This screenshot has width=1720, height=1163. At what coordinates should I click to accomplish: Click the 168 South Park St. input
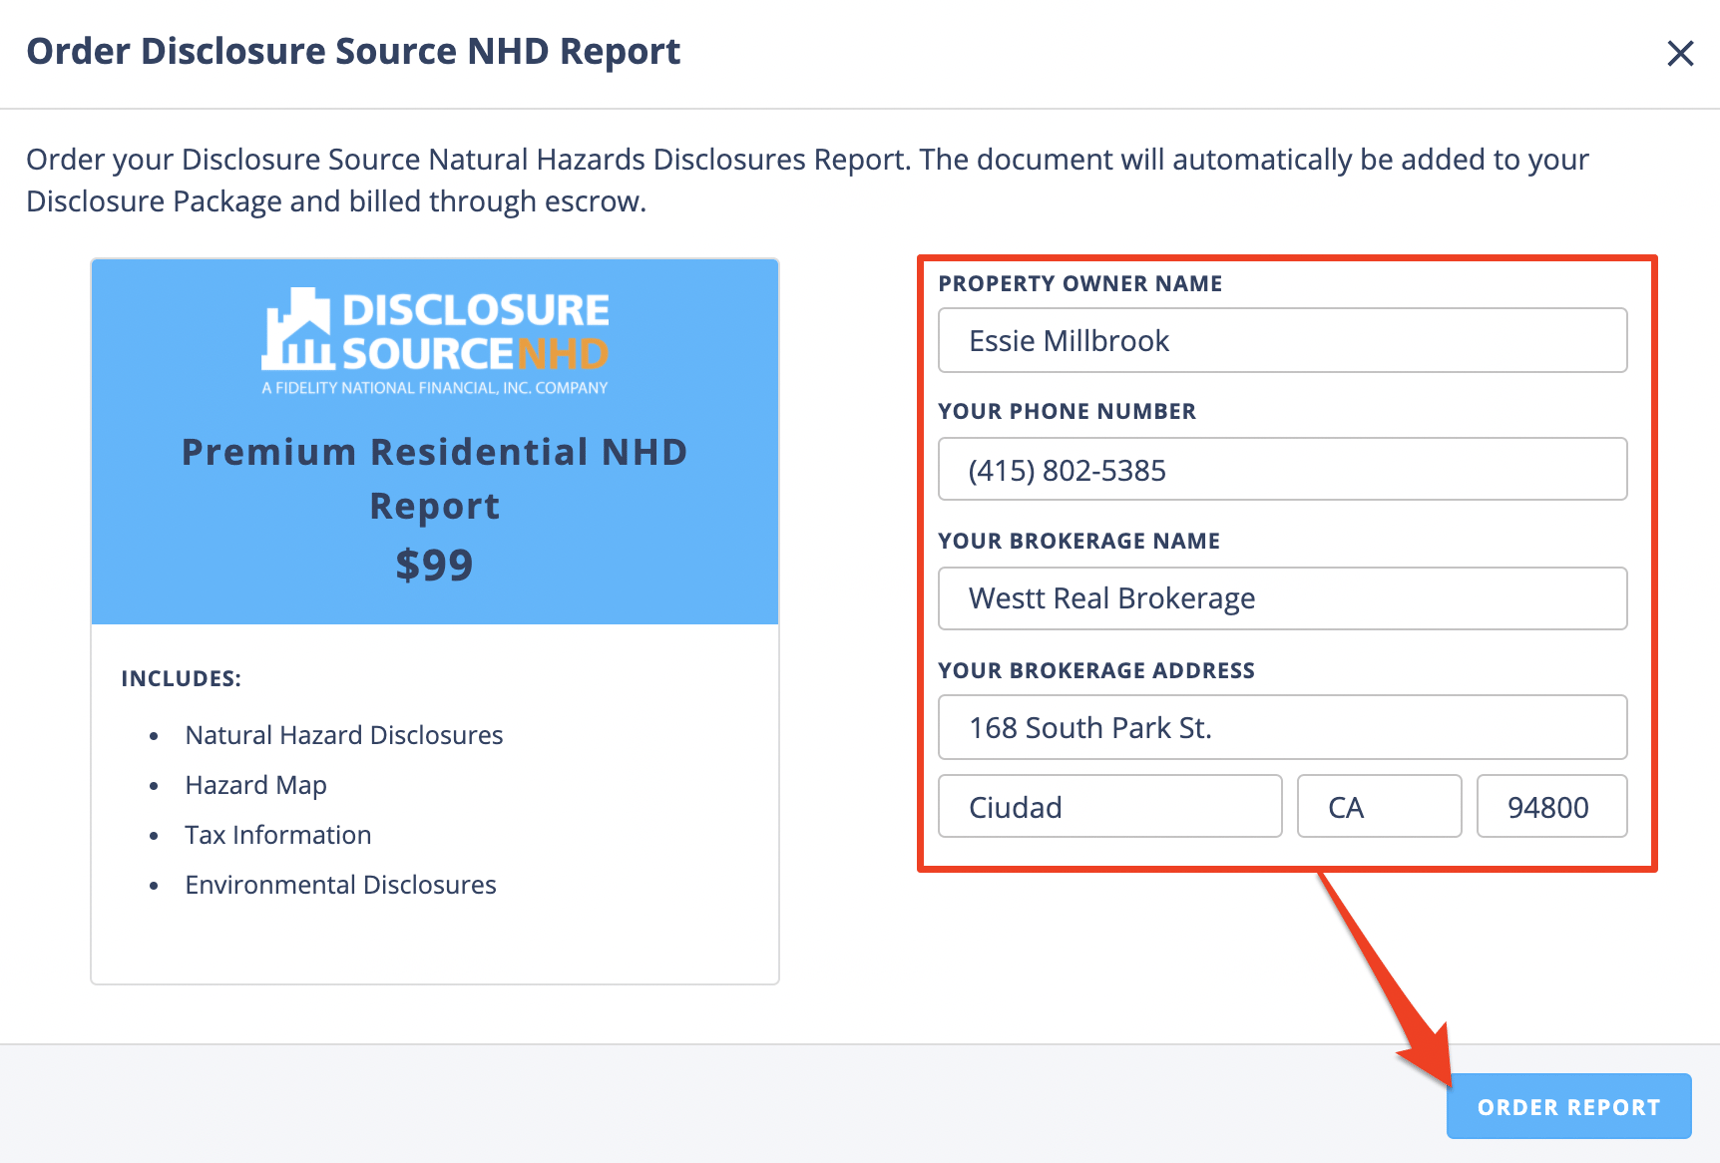coord(1283,727)
